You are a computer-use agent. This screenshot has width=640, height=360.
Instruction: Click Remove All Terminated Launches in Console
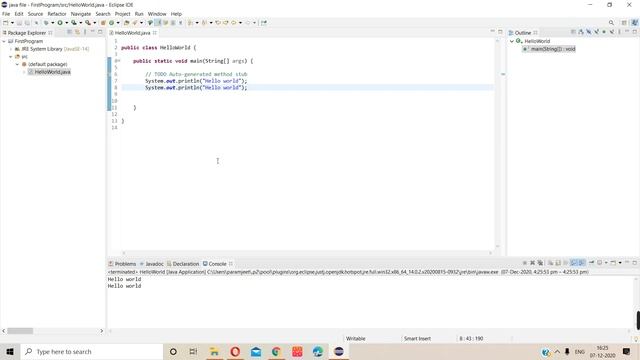pyautogui.click(x=540, y=263)
